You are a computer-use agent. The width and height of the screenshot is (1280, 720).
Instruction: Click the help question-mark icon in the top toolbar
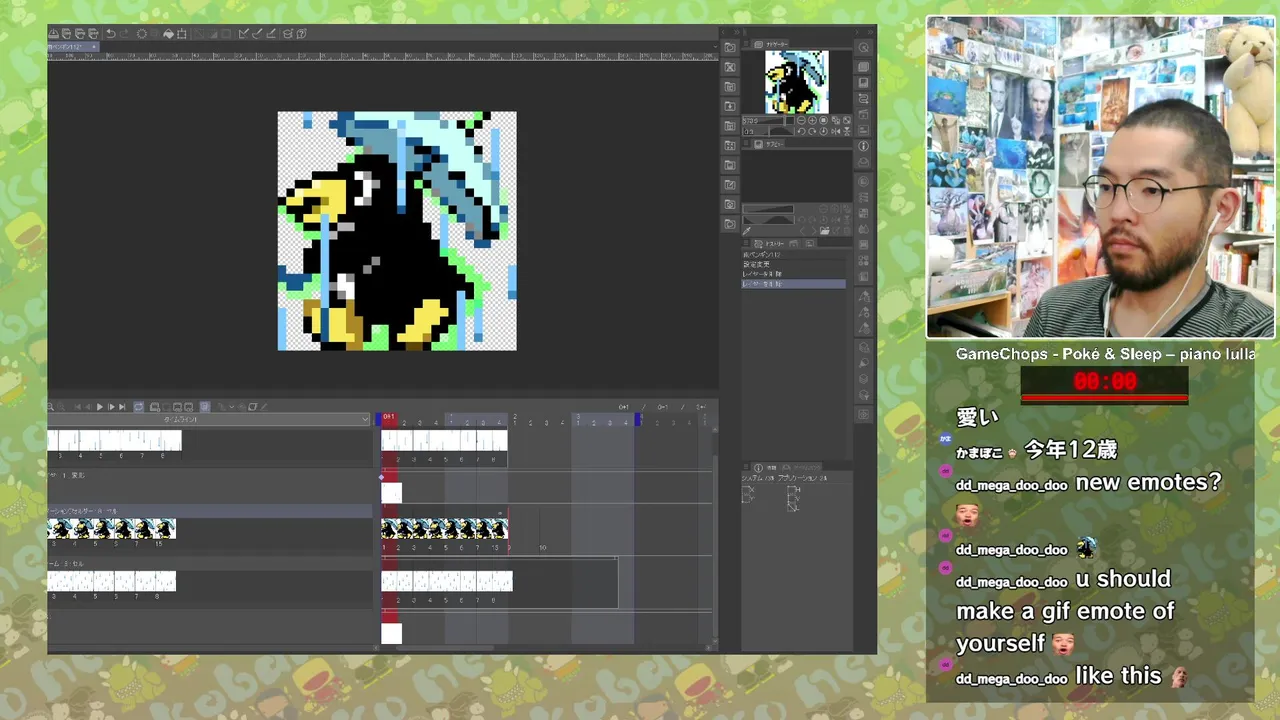(x=301, y=34)
